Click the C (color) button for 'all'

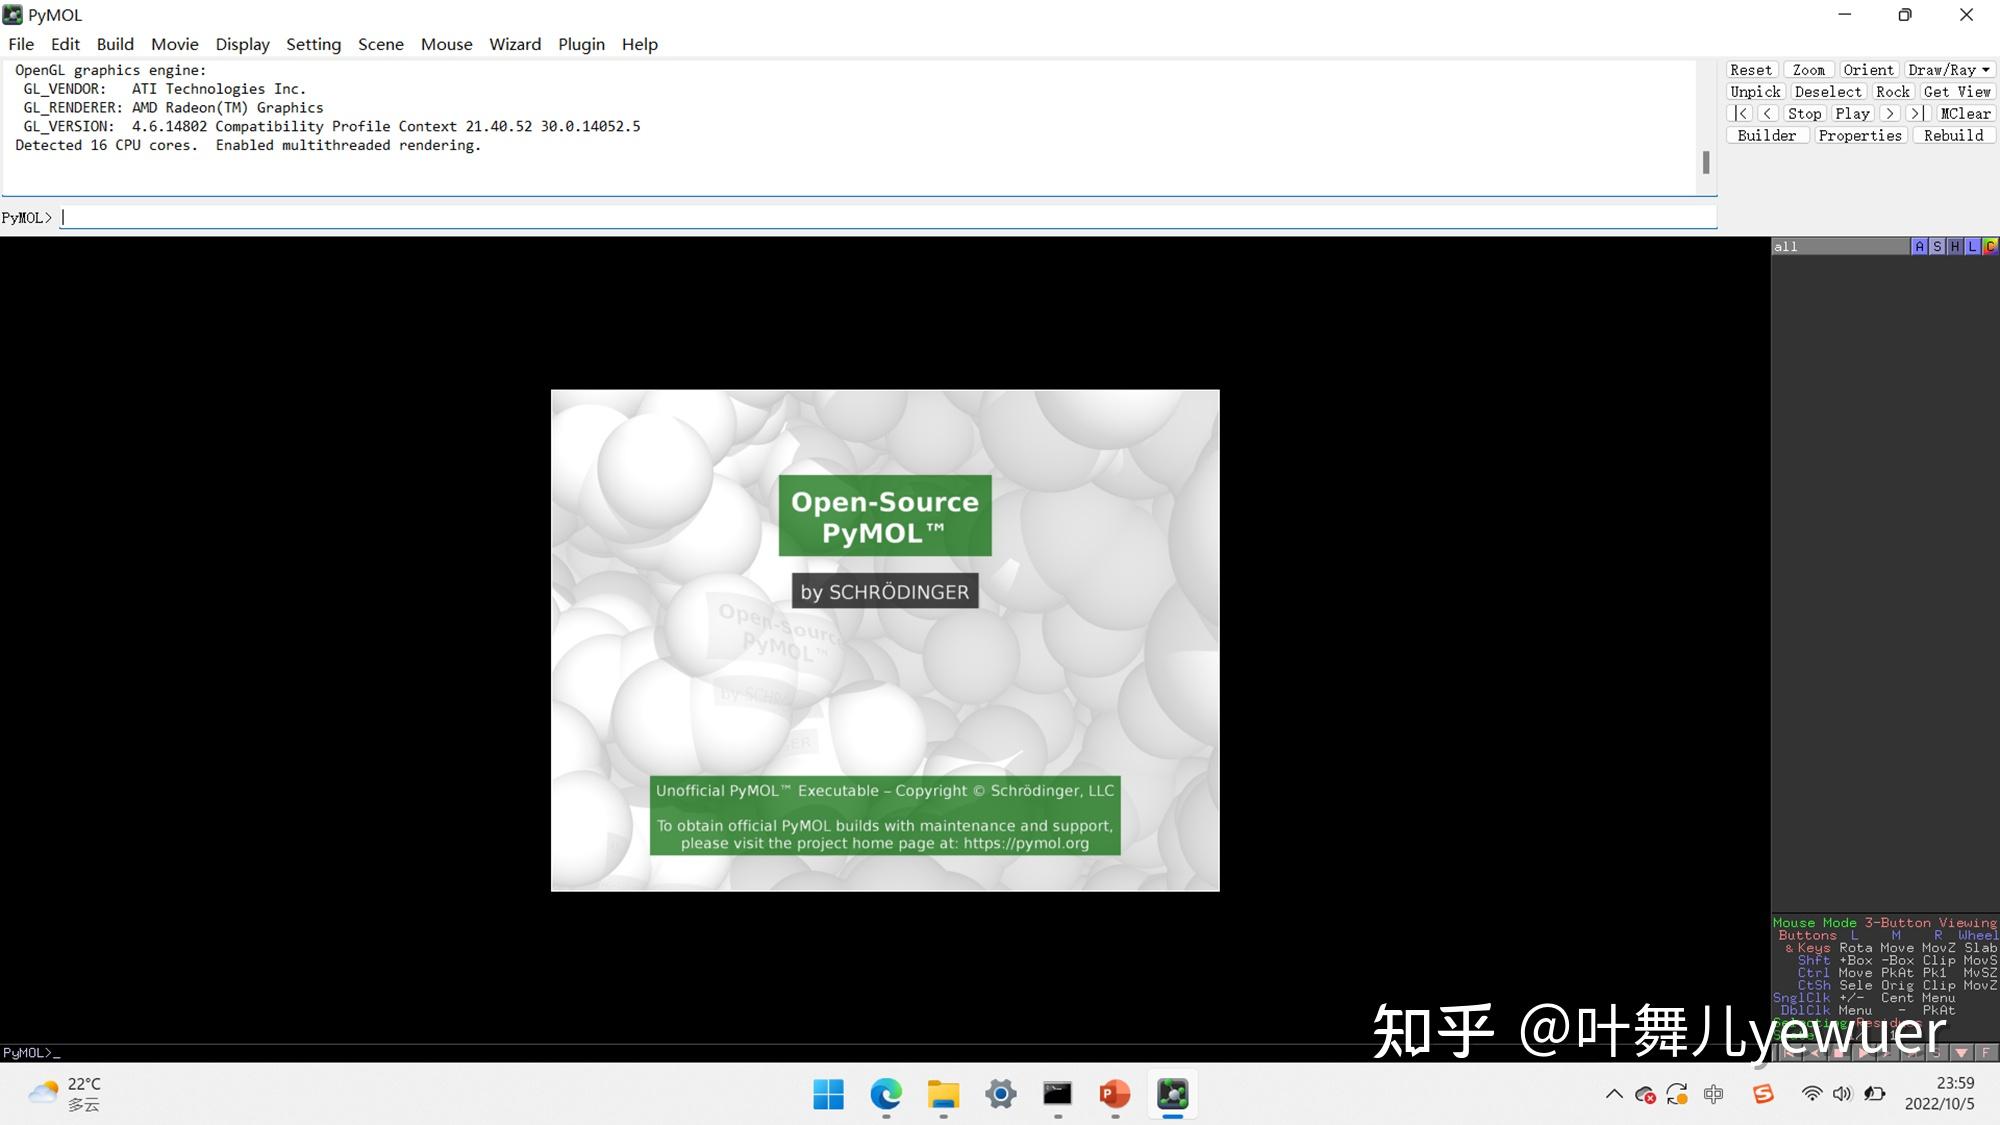coord(1990,246)
